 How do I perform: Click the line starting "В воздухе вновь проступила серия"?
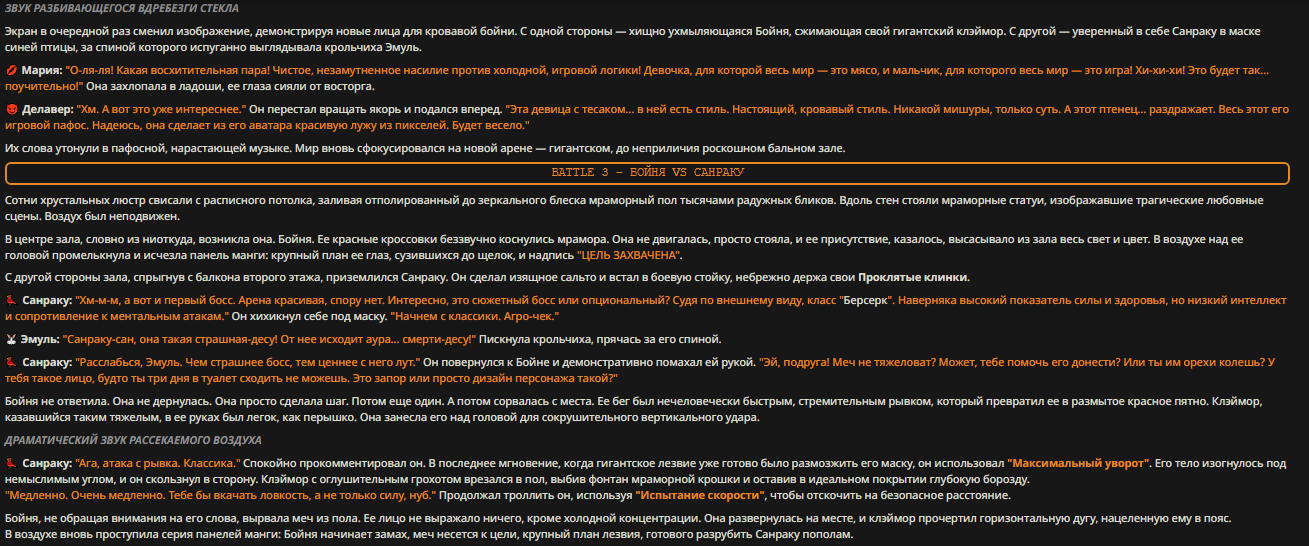click(x=429, y=535)
